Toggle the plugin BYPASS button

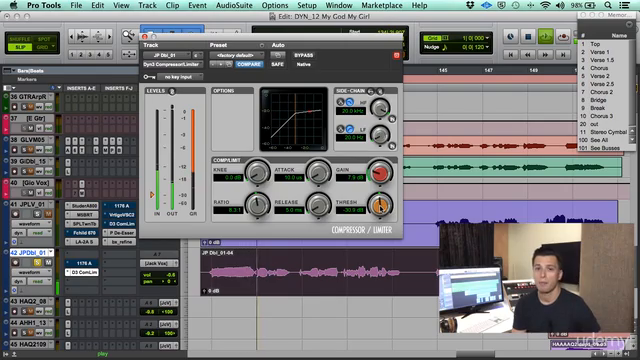click(x=304, y=55)
